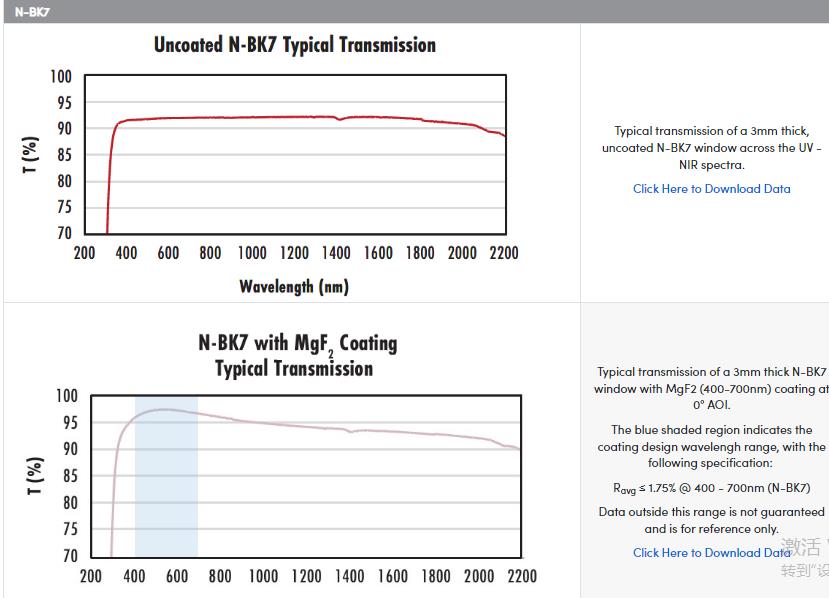Click the 70 tick on MgF2 chart y-axis
The image size is (829, 598).
(x=68, y=556)
